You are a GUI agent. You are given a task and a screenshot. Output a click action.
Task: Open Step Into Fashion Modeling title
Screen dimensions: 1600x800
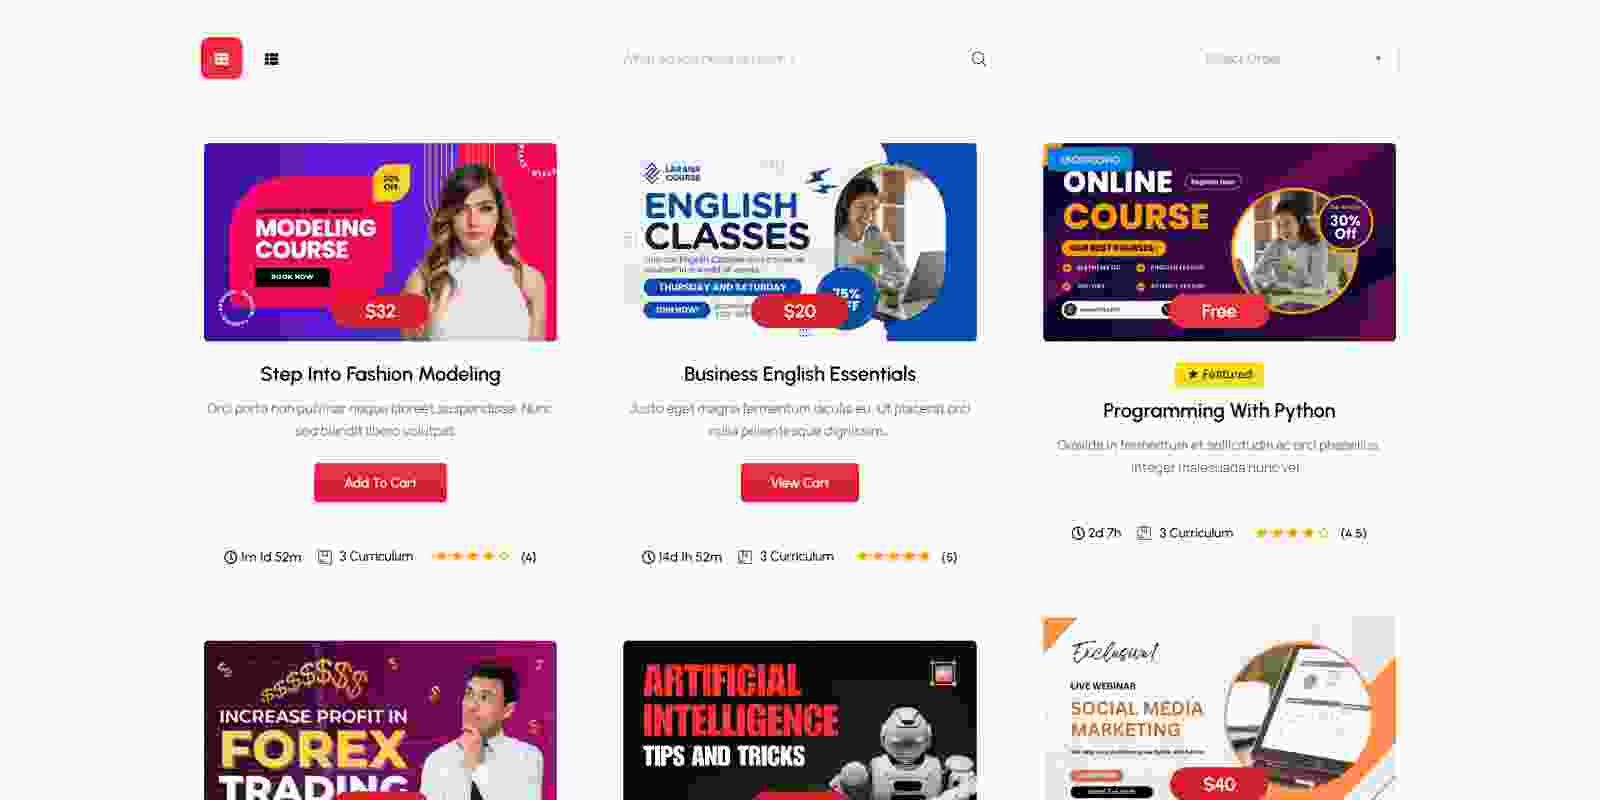(x=380, y=374)
